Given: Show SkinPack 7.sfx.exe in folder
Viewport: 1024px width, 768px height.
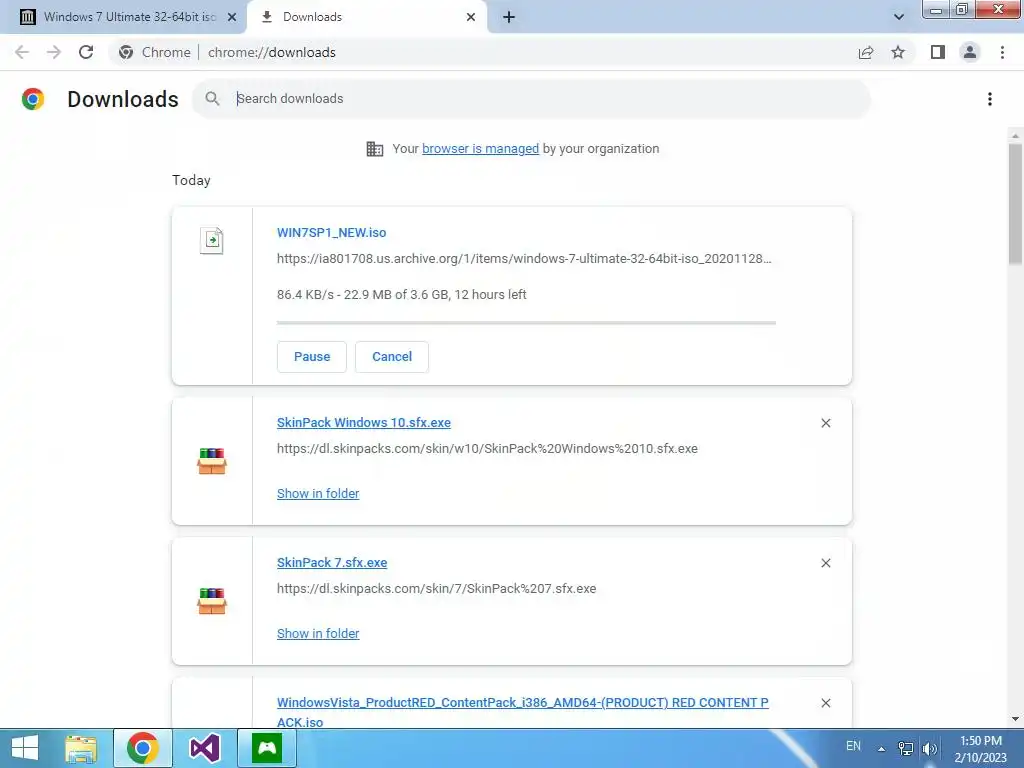Looking at the screenshot, I should click(x=318, y=633).
